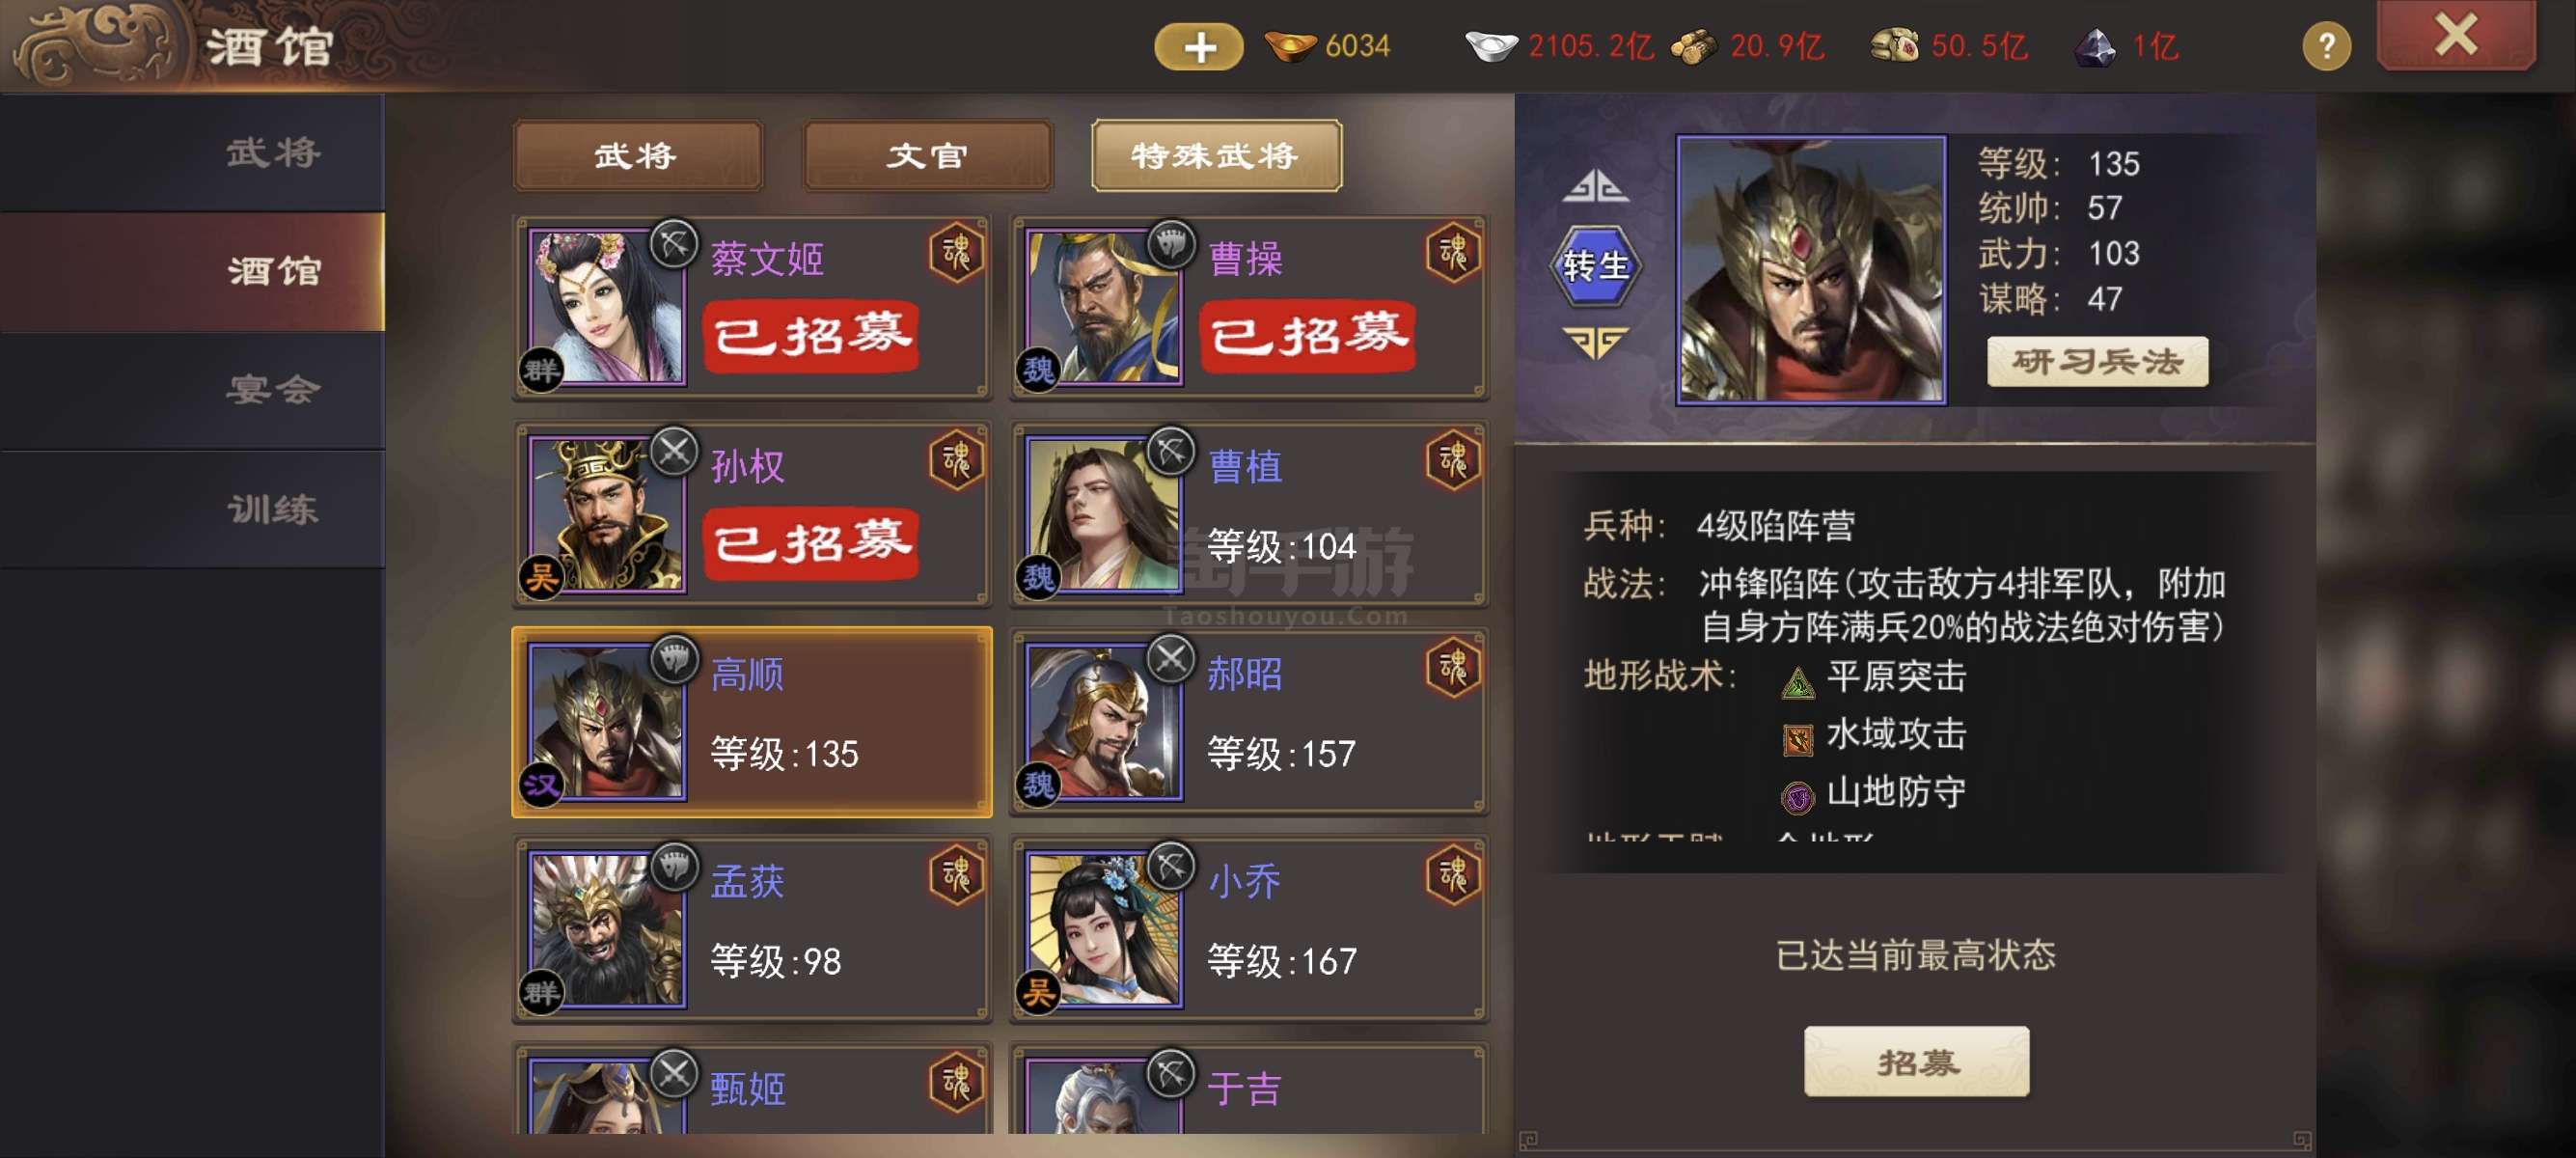Switch to the 特殊武将 tab
This screenshot has width=2576, height=1158.
[1216, 156]
